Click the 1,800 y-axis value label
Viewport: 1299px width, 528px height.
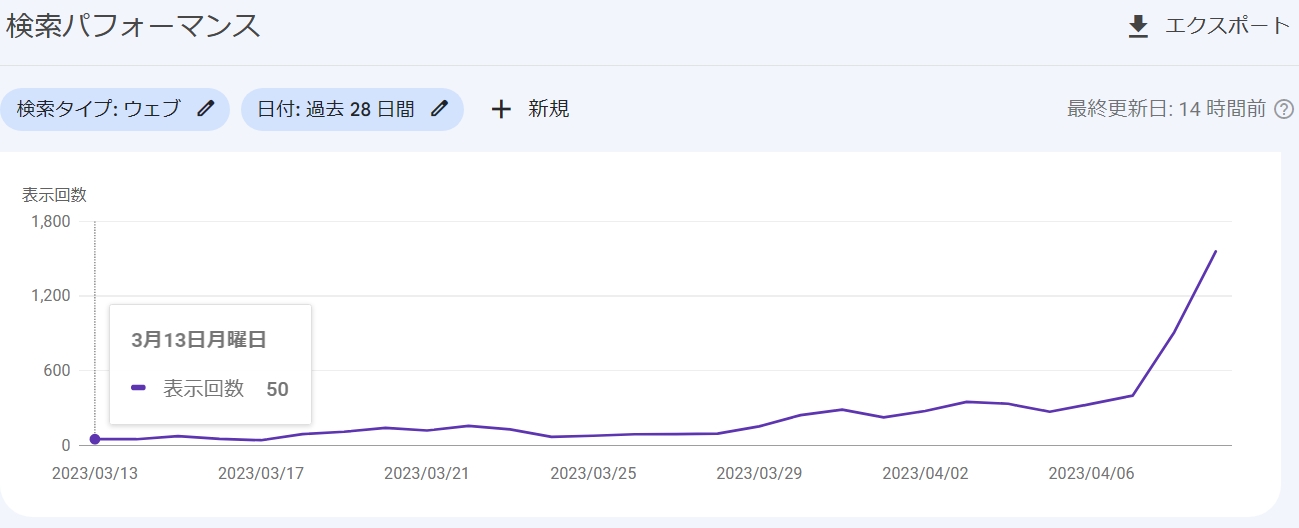pos(50,221)
